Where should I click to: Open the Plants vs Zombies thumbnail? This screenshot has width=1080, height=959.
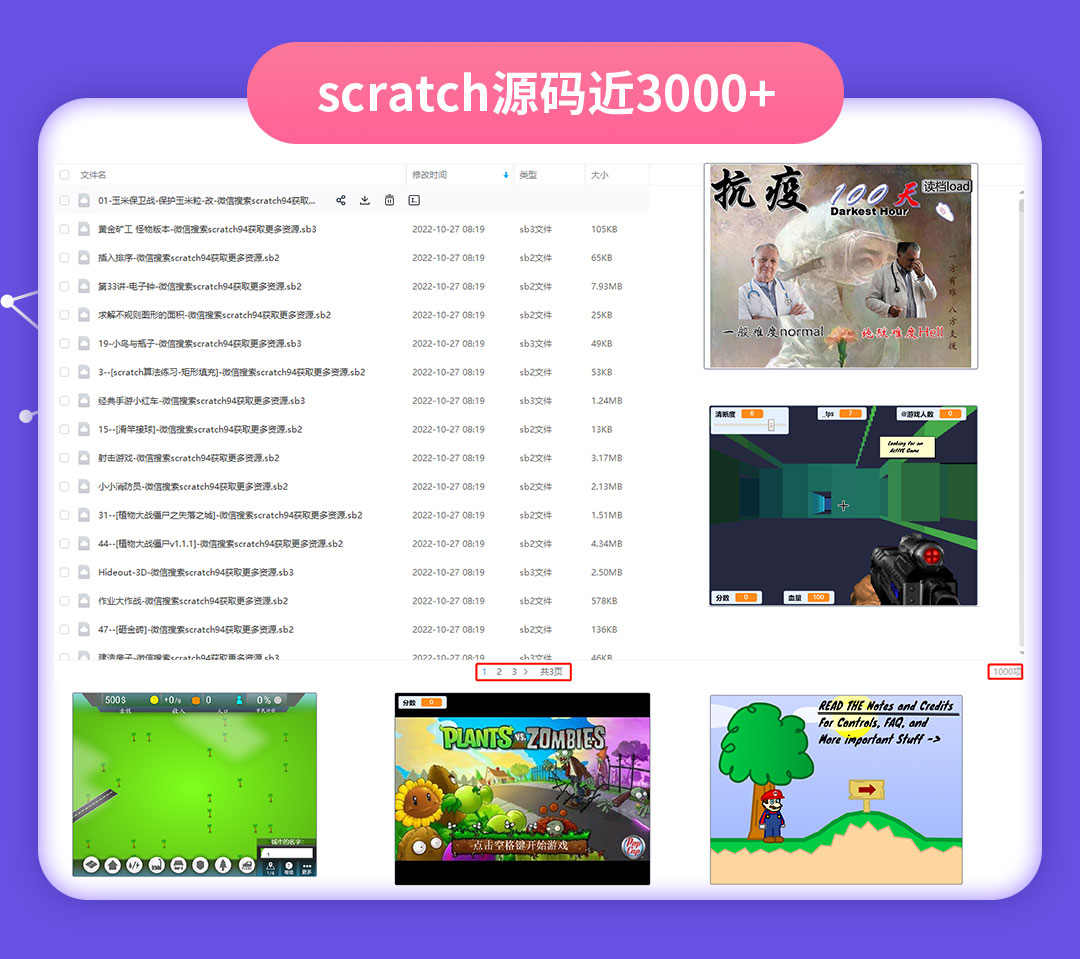[522, 789]
